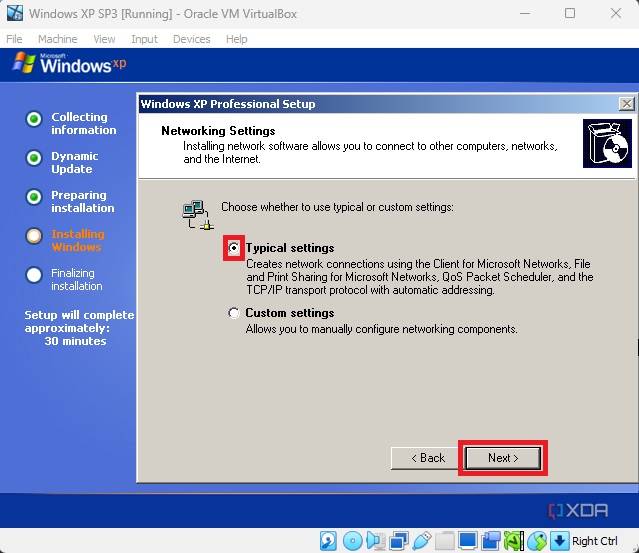
Task: Click the hard disk activity indicator
Action: pyautogui.click(x=328, y=541)
